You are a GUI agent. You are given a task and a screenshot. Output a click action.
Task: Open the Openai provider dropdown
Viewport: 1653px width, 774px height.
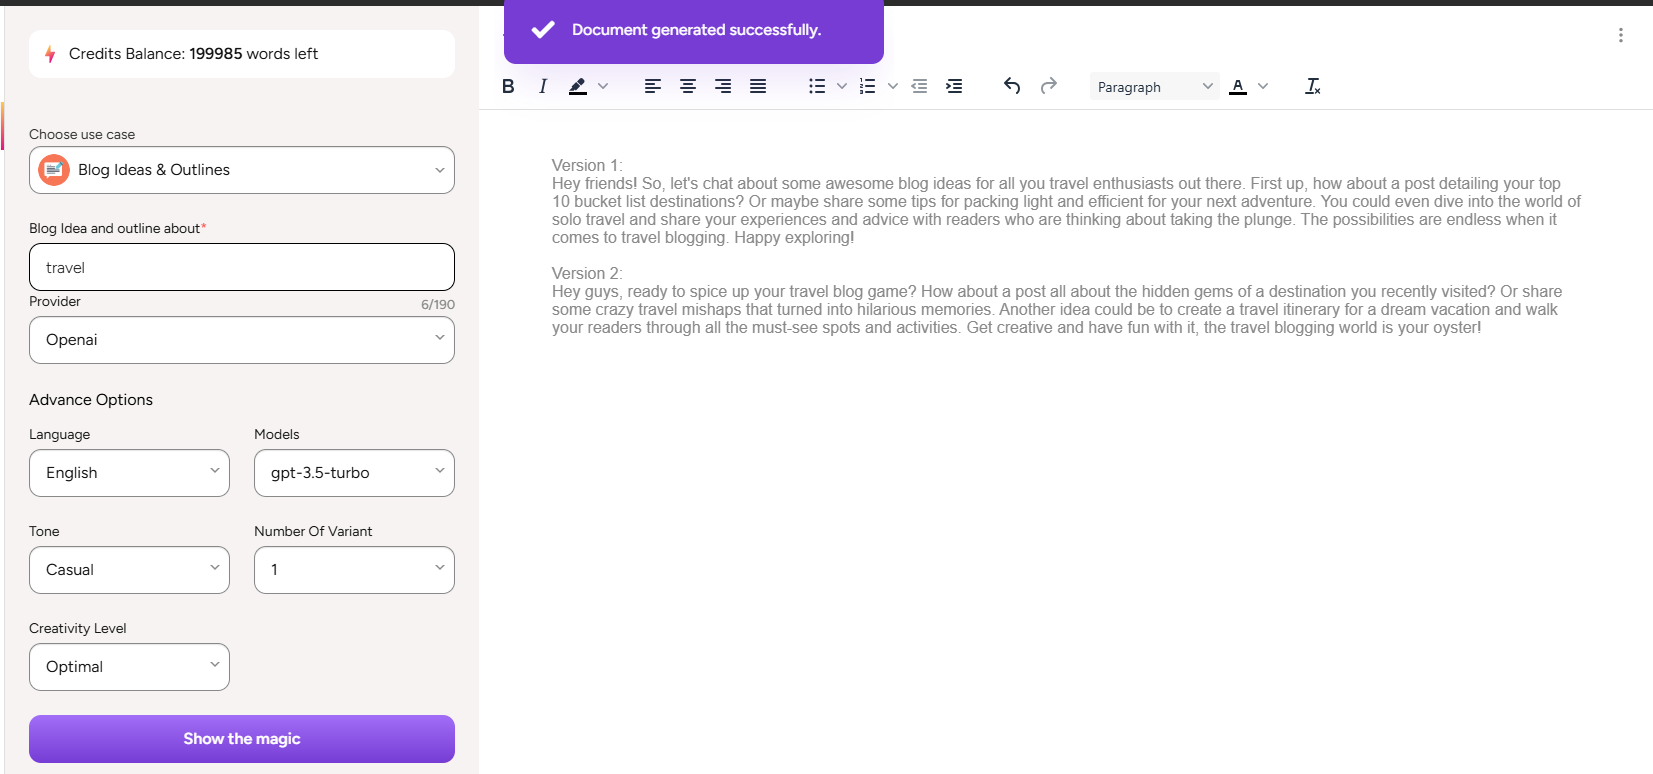coord(242,340)
